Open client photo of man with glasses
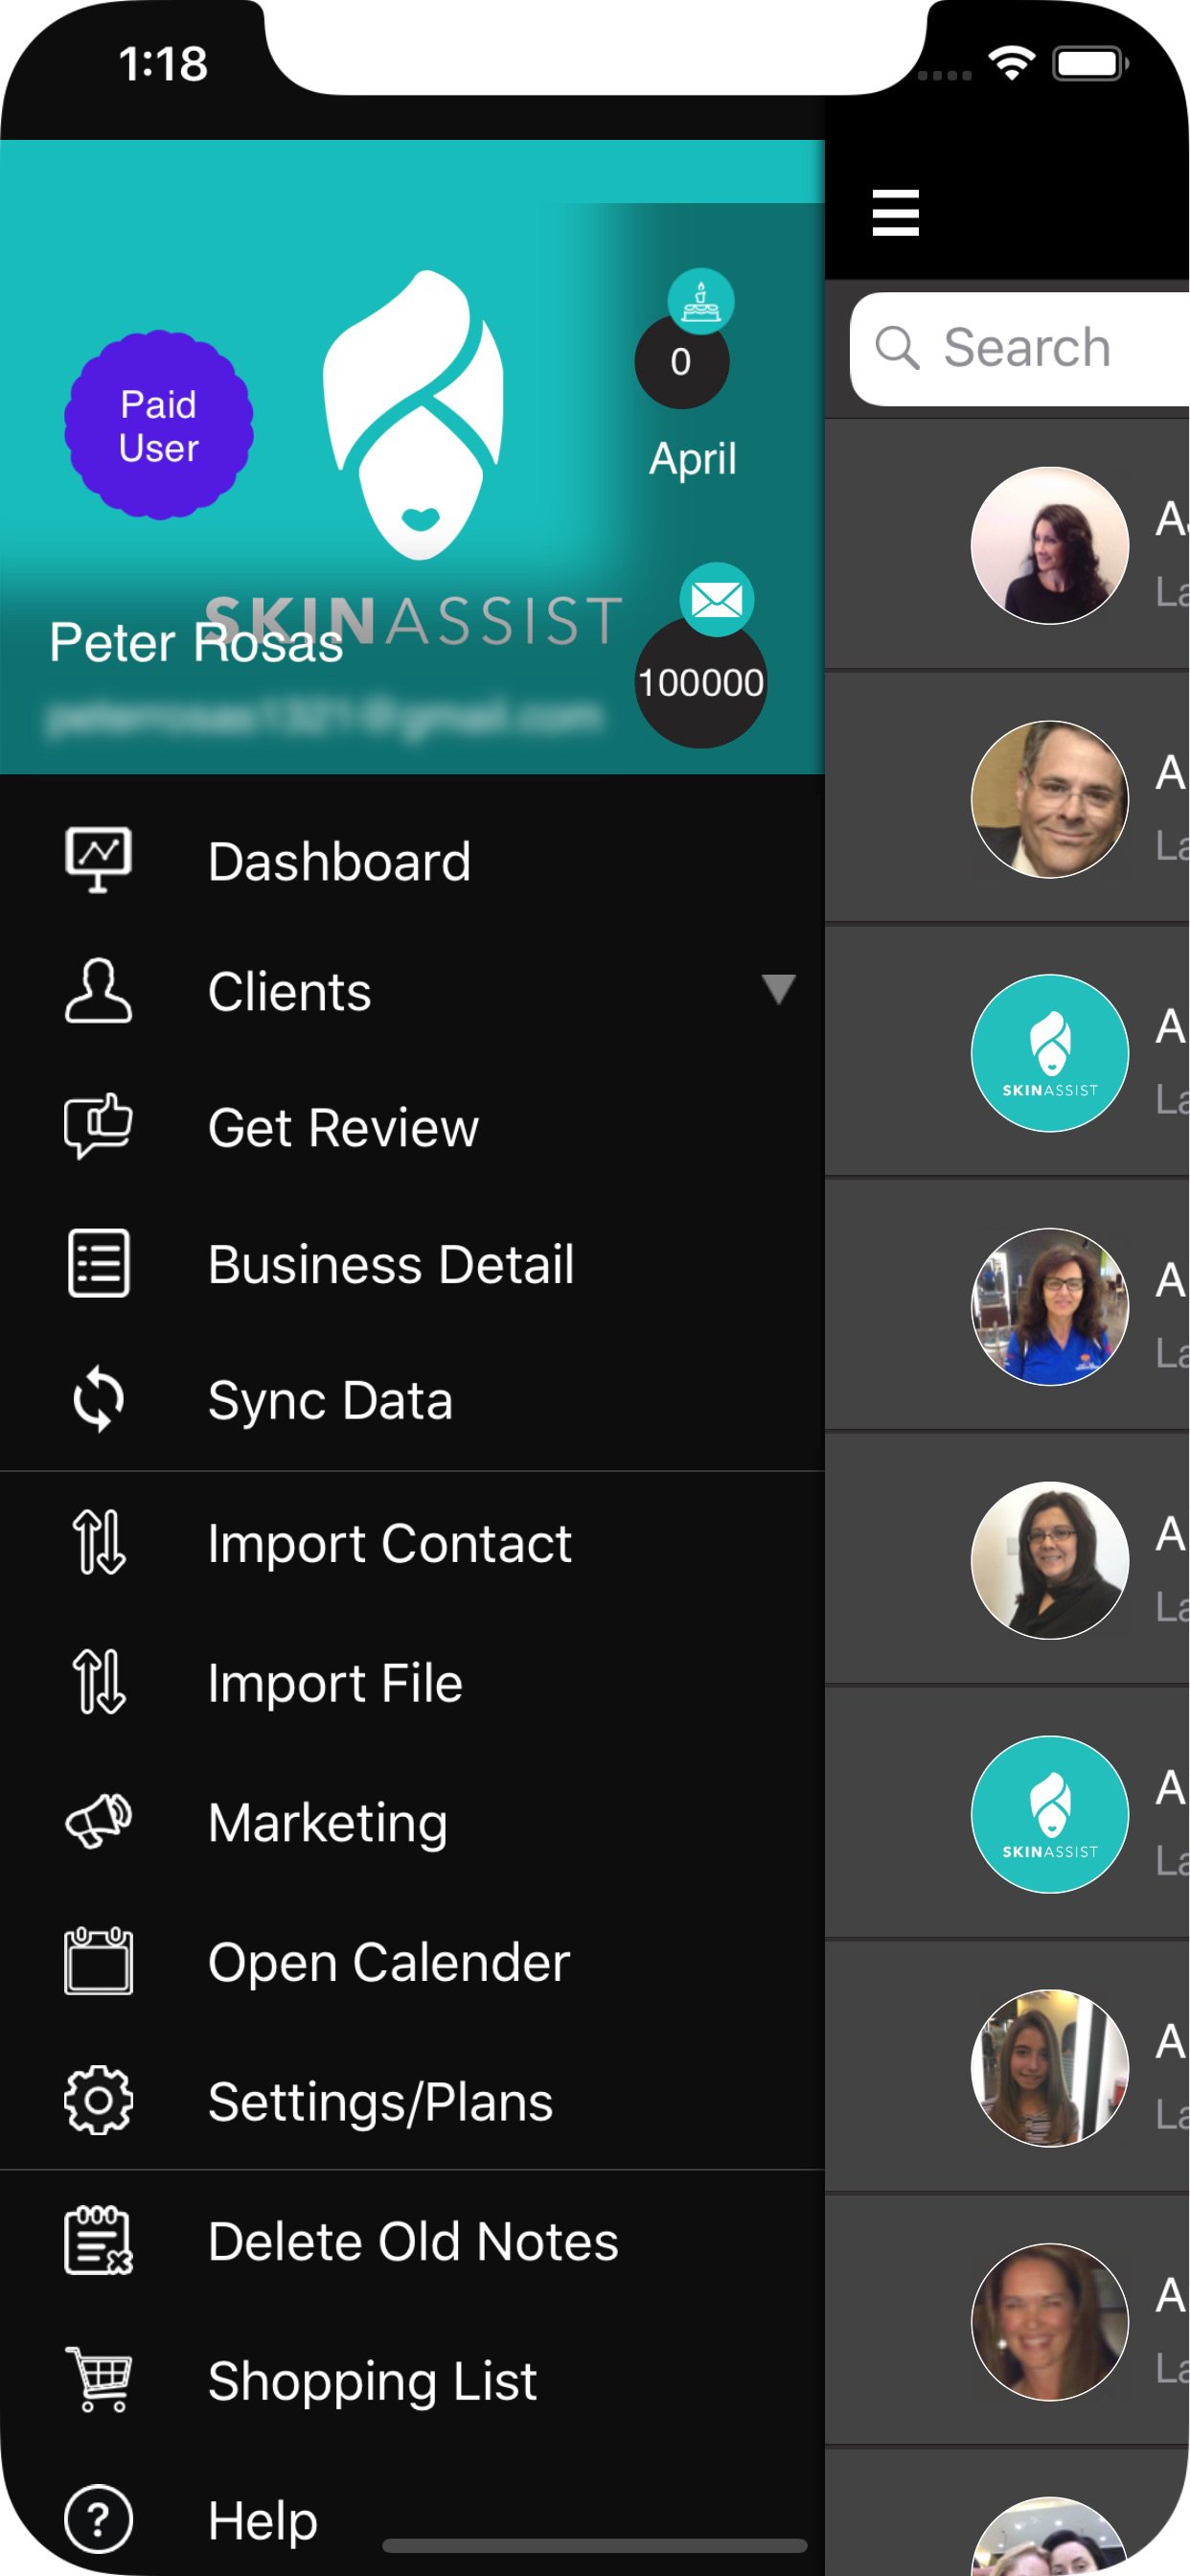1190x2576 pixels. (x=1049, y=799)
